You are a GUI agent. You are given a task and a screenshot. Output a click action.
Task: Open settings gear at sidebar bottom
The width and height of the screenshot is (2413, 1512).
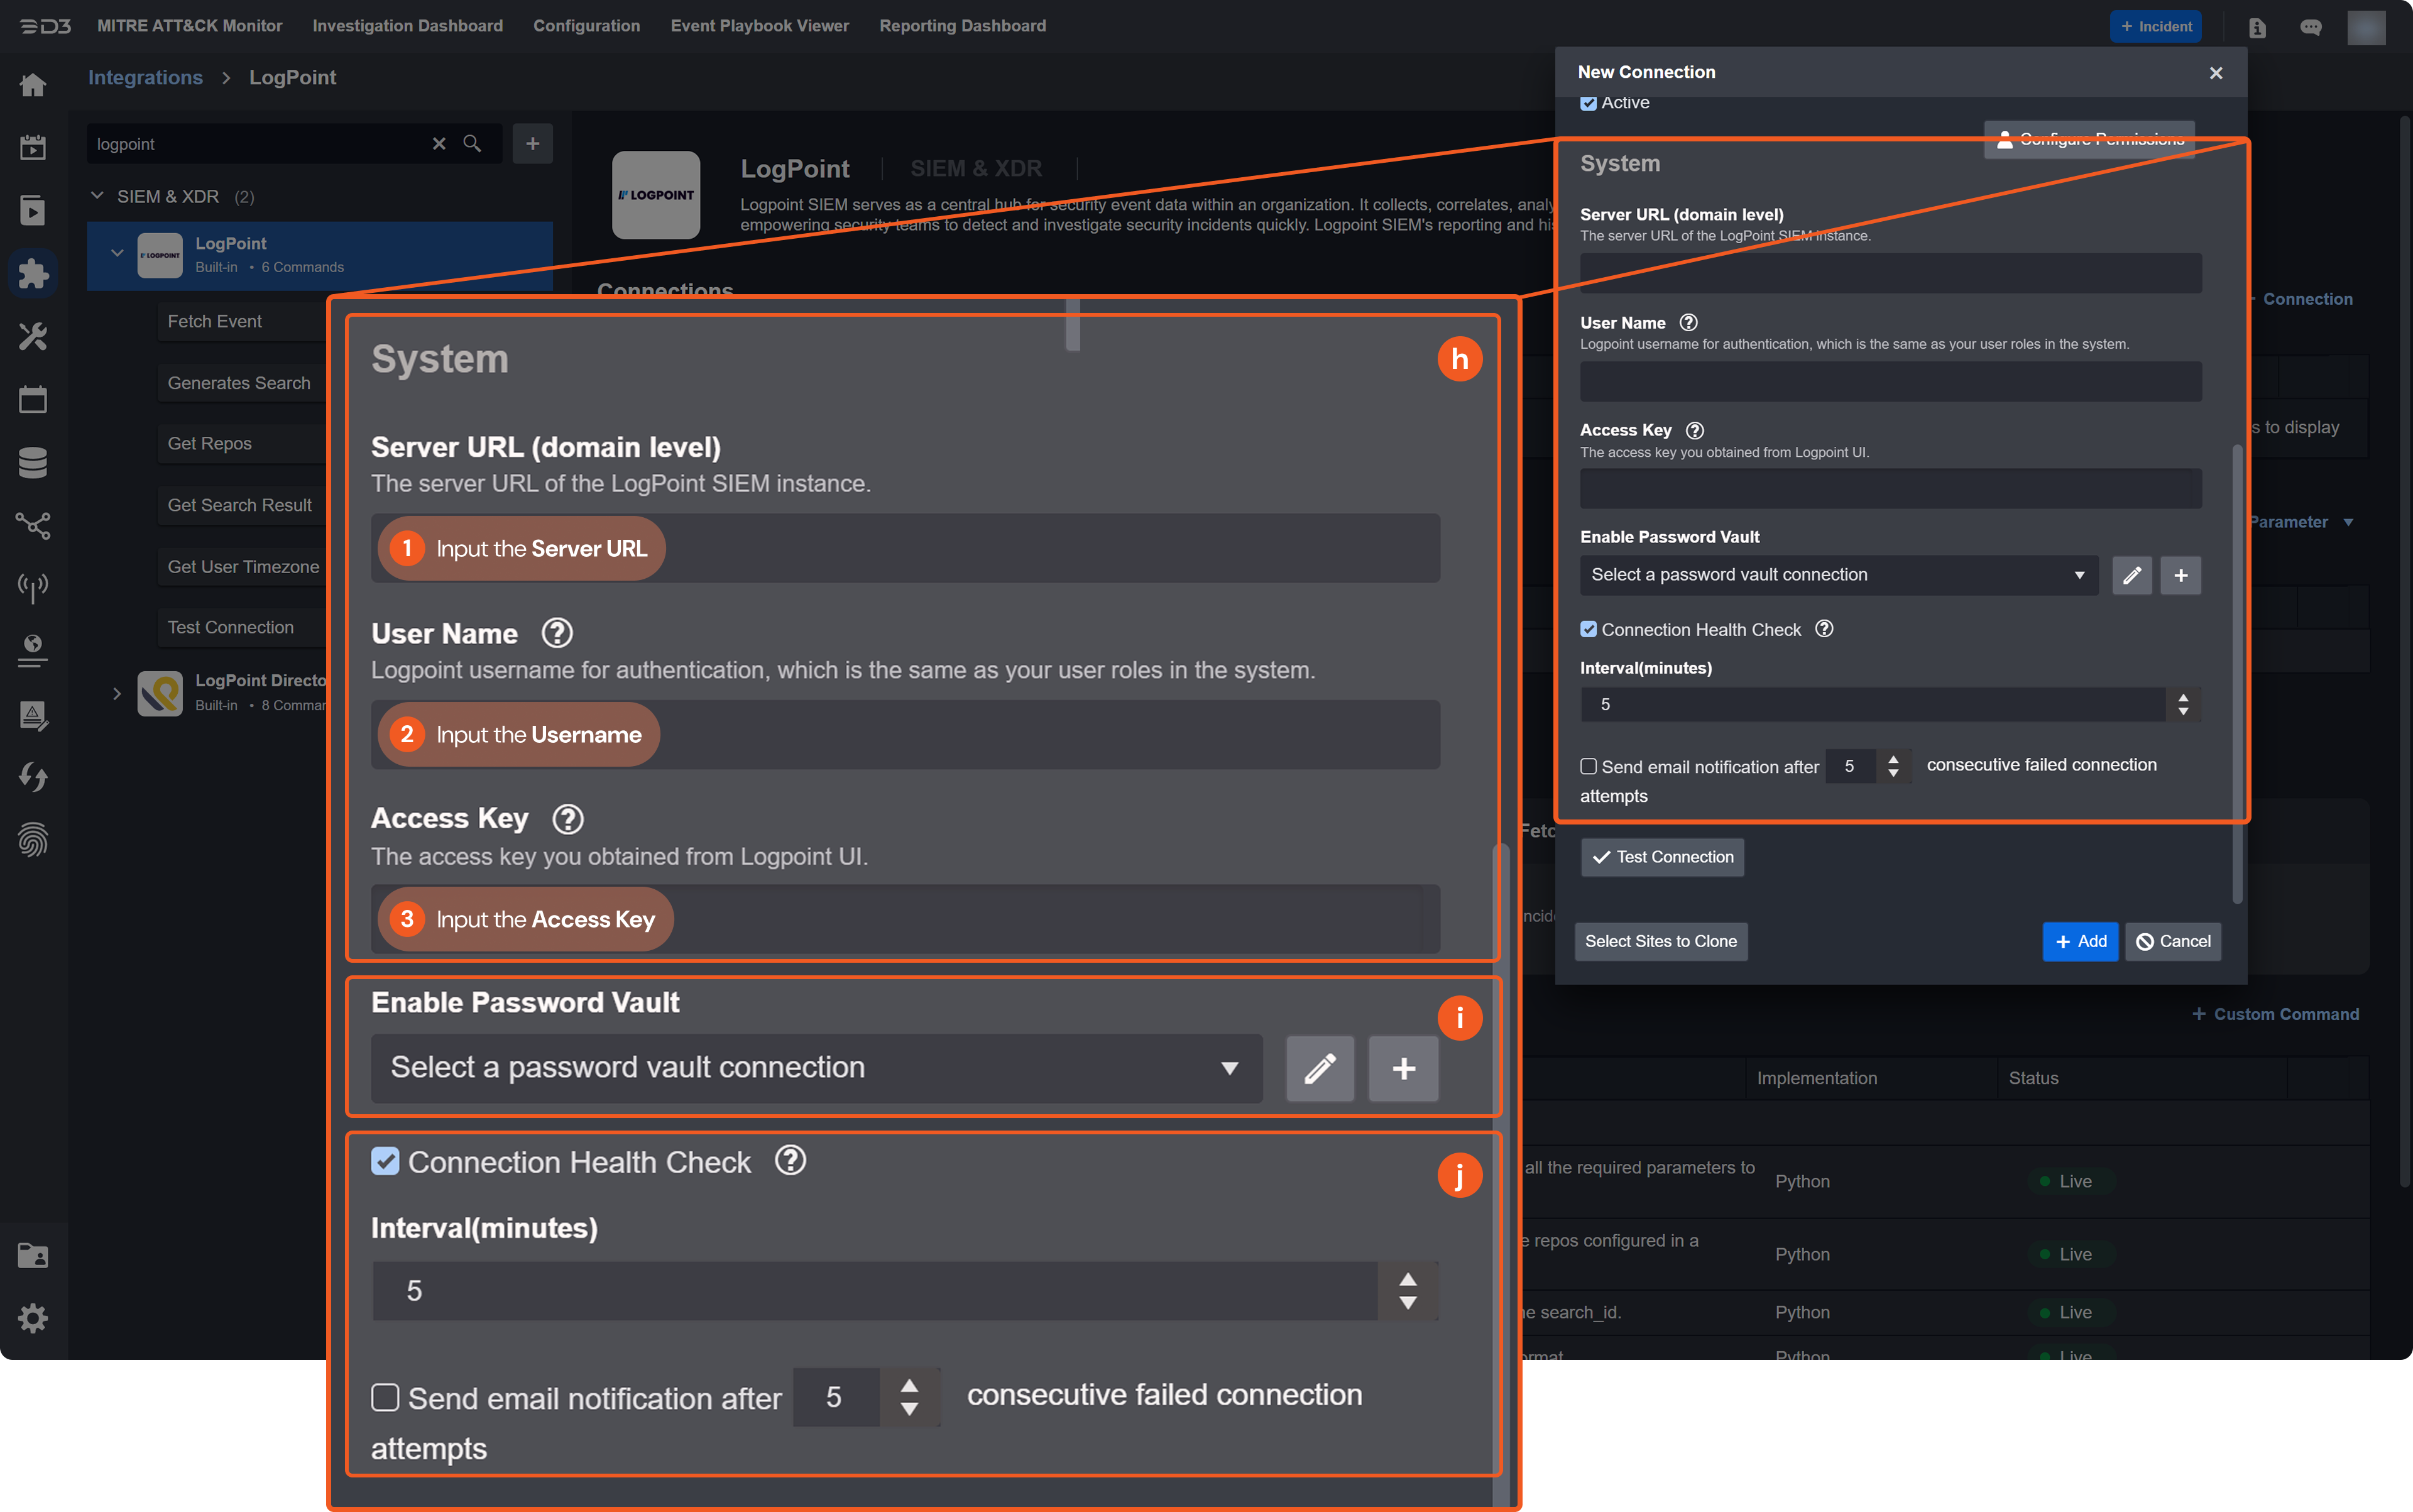[33, 1318]
